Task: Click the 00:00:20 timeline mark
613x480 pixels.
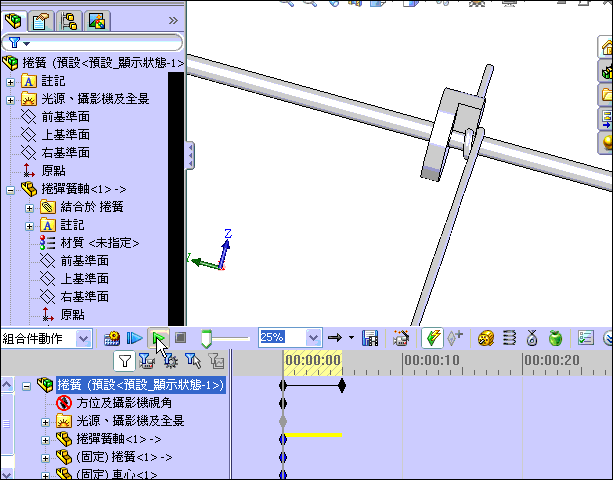Action: (x=552, y=360)
